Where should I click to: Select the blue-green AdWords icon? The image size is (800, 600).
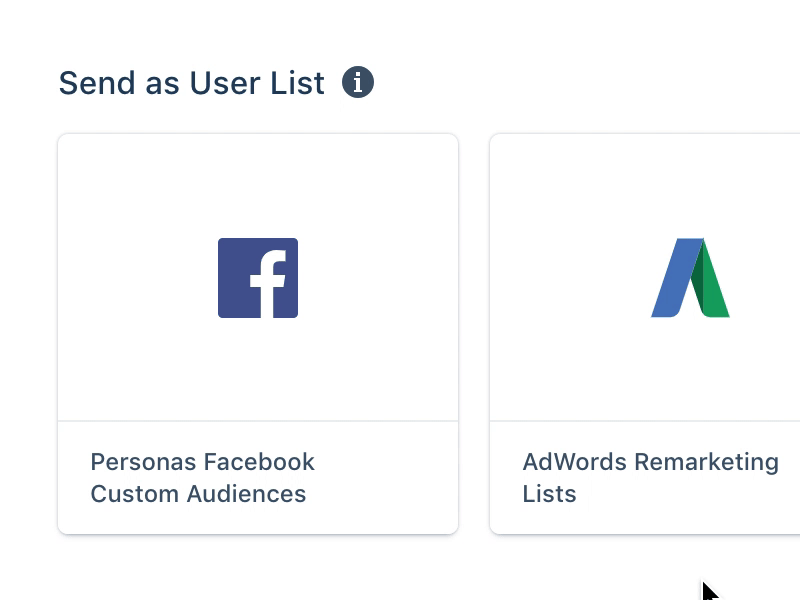click(x=690, y=277)
